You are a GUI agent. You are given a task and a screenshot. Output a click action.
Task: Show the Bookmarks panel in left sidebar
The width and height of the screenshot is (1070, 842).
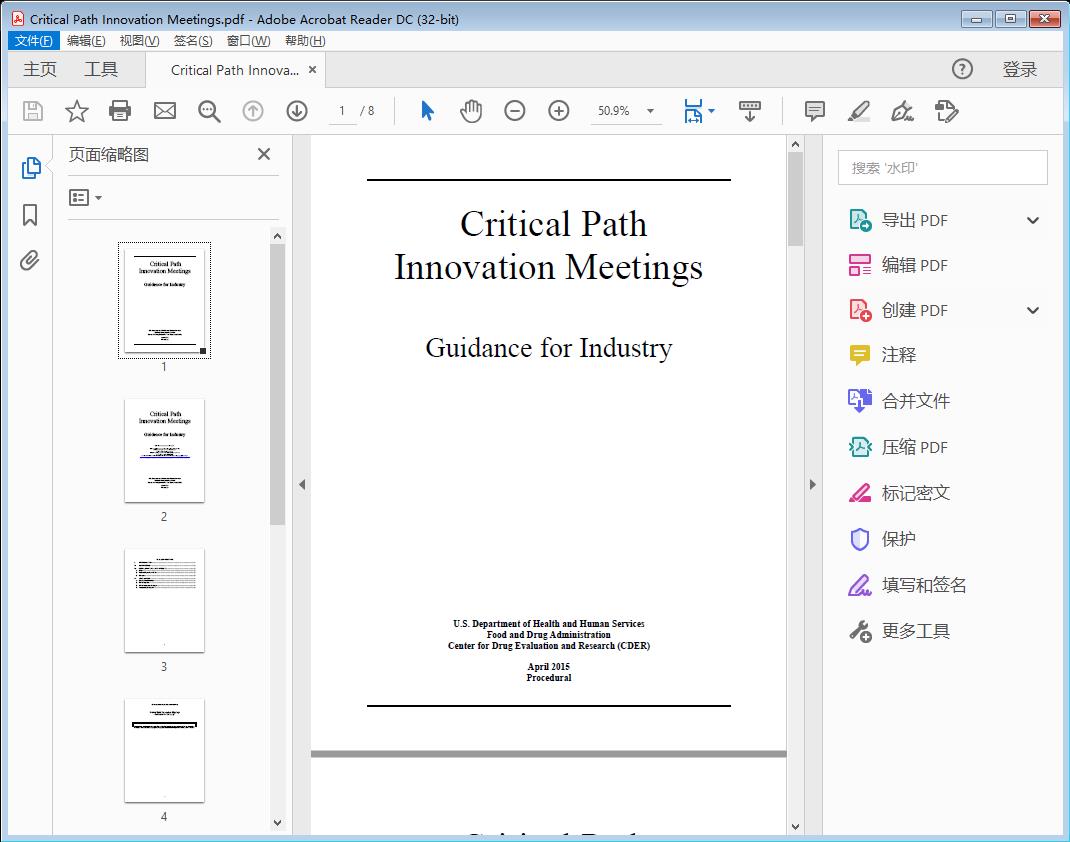(29, 213)
